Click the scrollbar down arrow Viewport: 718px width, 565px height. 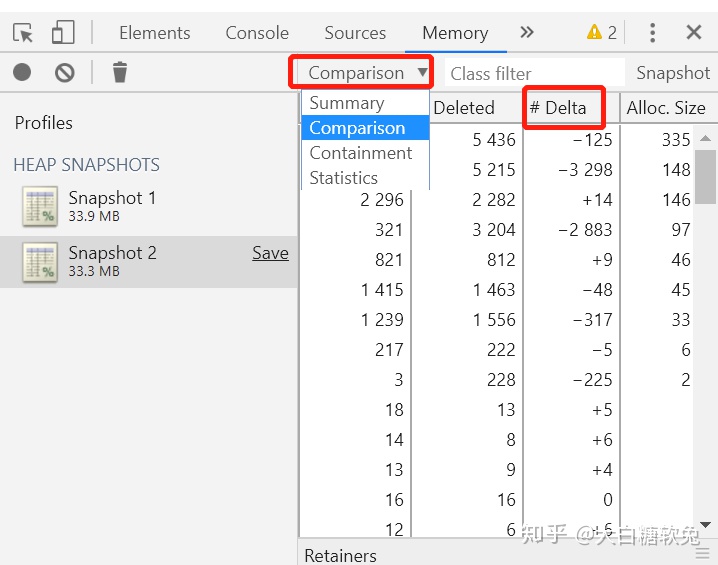coord(705,524)
